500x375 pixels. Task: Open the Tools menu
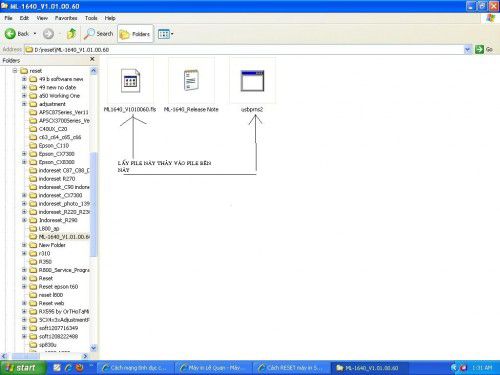coord(91,18)
